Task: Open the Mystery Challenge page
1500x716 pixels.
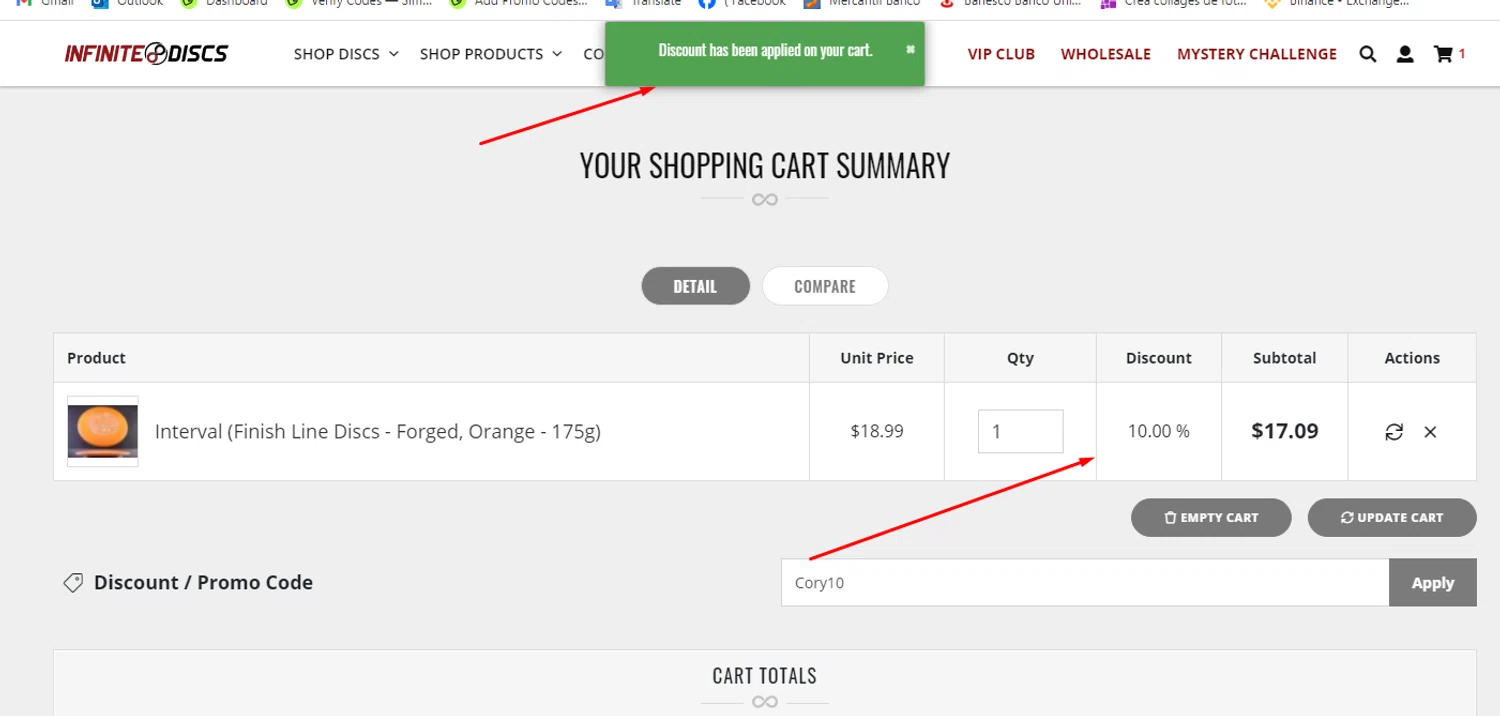Action: tap(1257, 54)
